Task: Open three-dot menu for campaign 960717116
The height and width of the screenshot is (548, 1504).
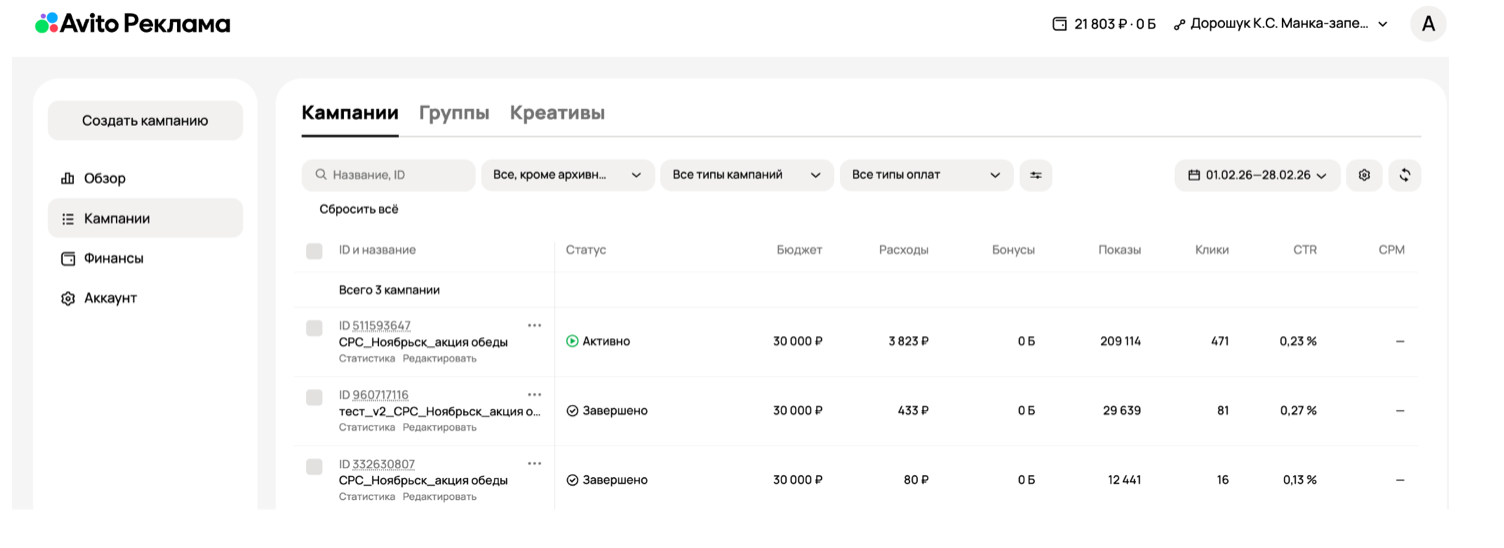Action: (534, 394)
